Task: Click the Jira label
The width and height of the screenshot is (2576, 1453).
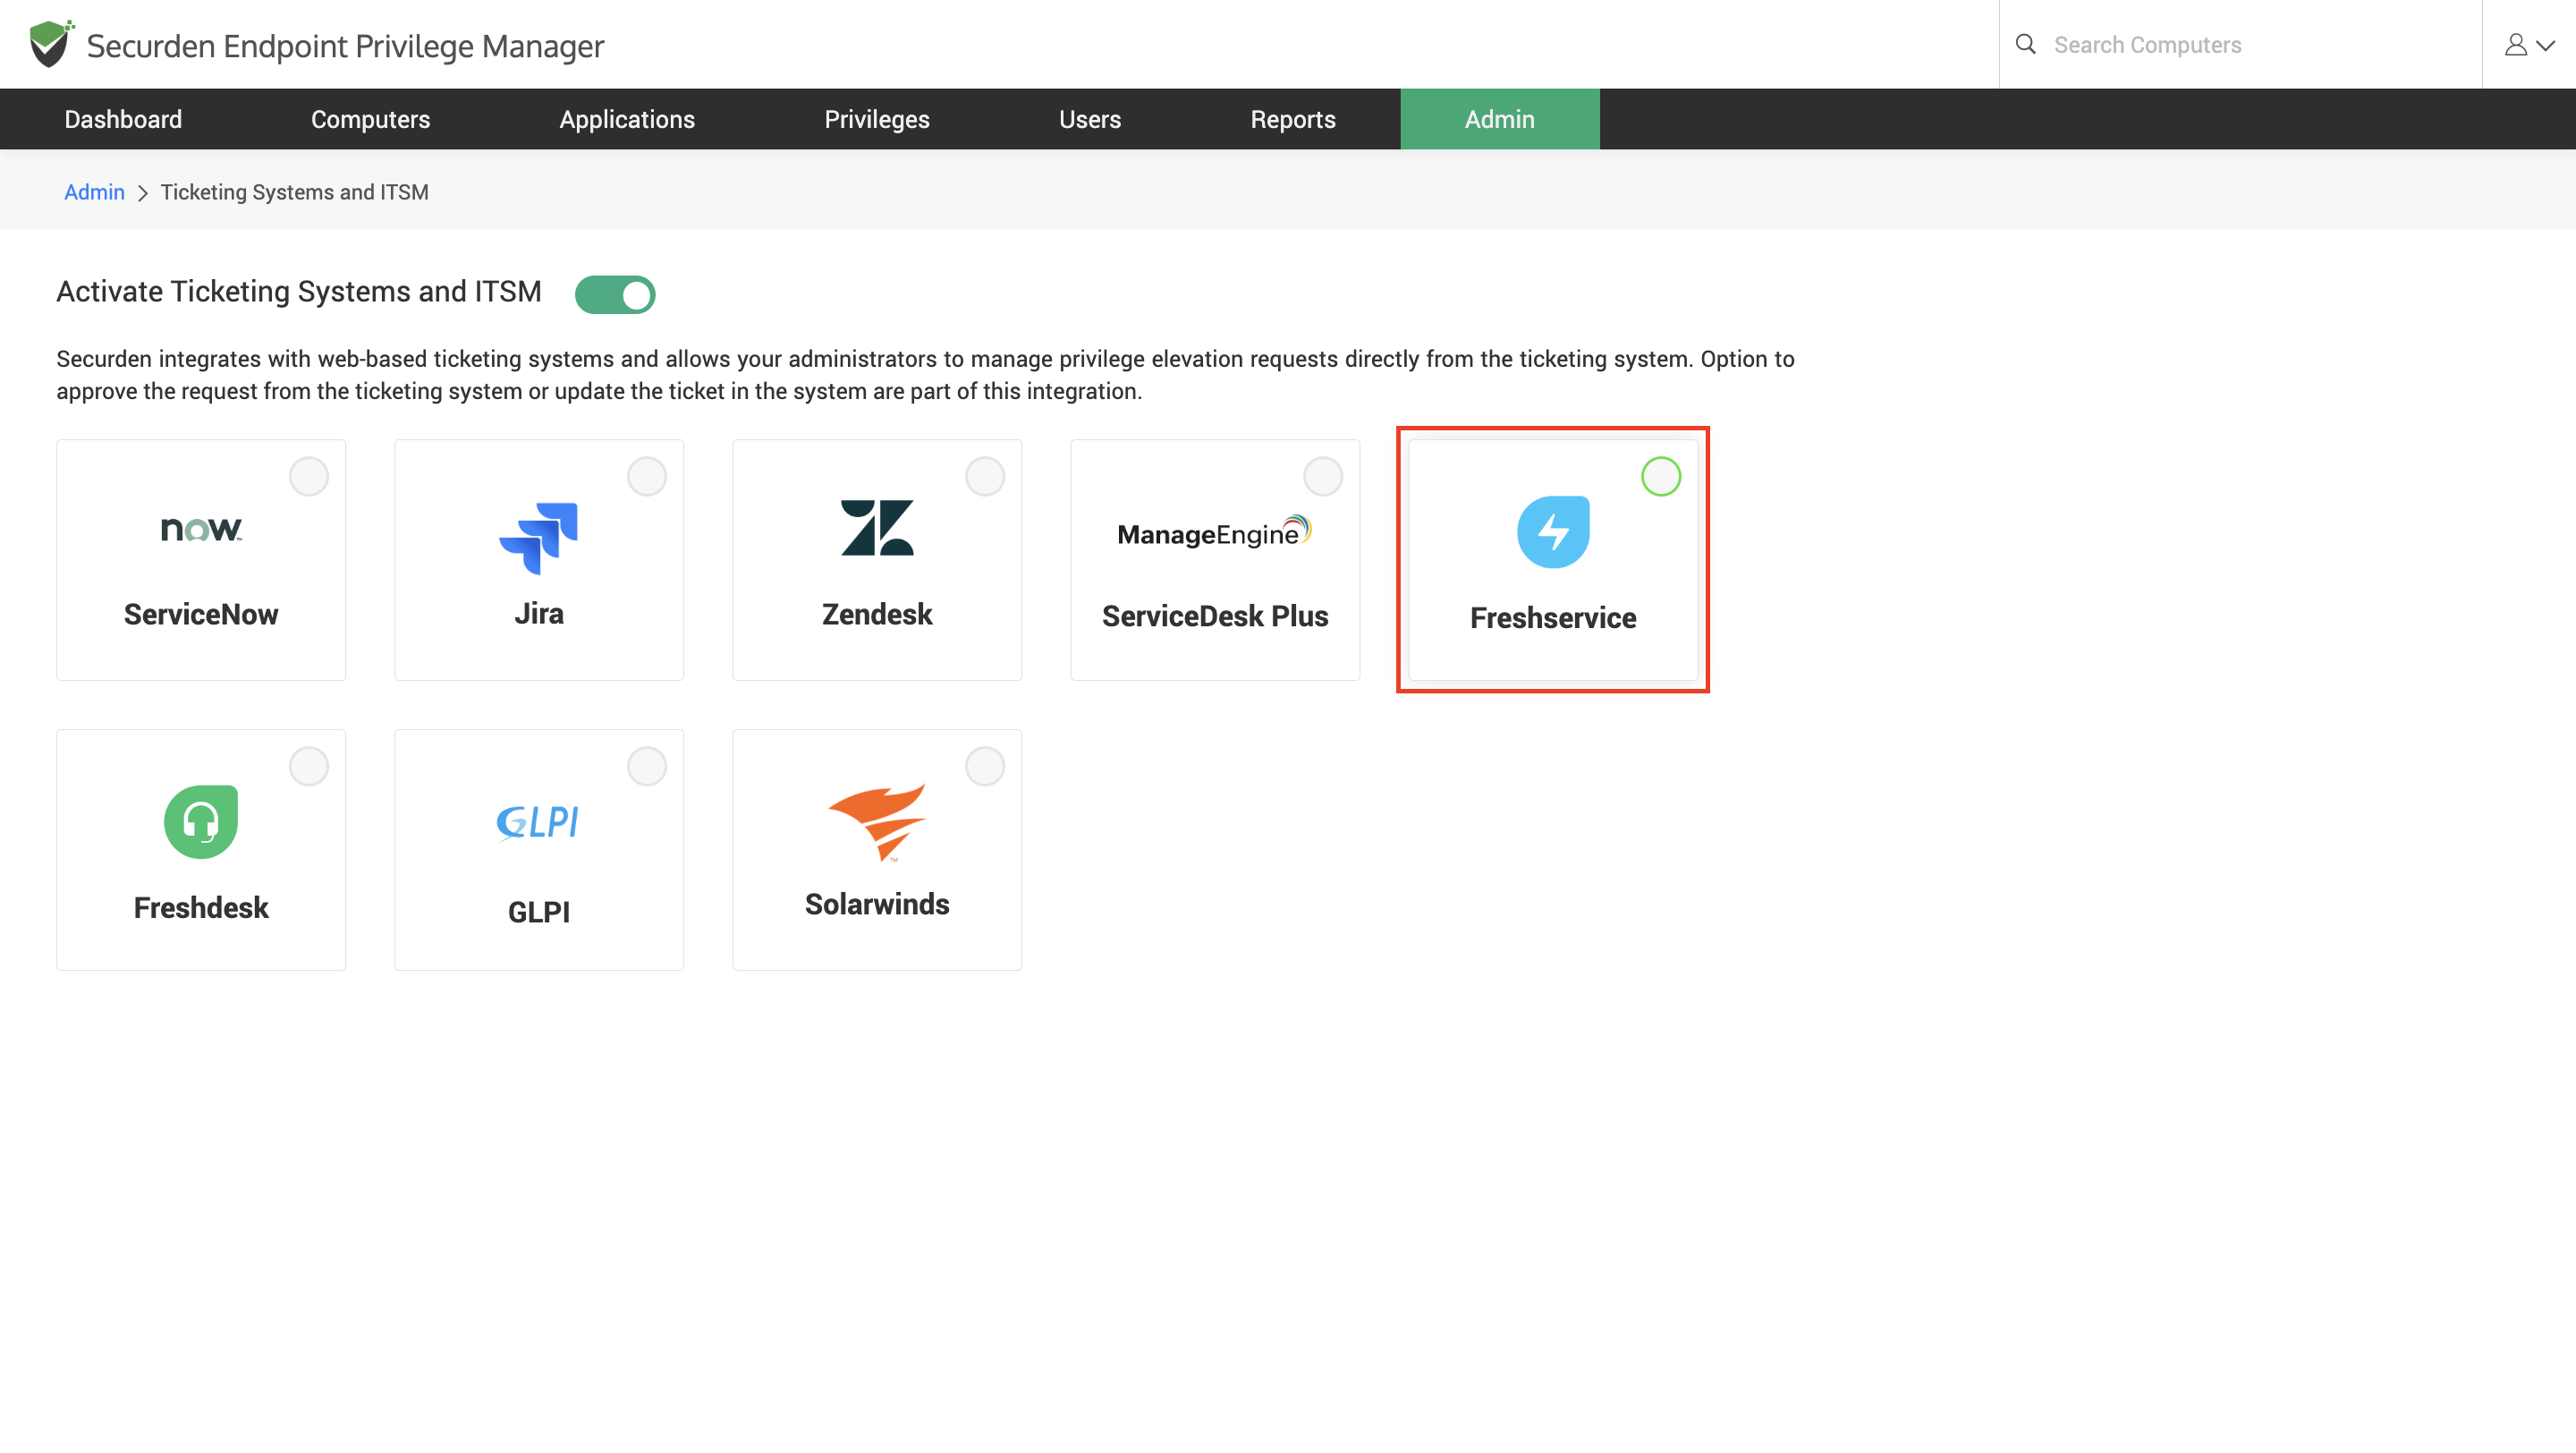Action: [539, 613]
